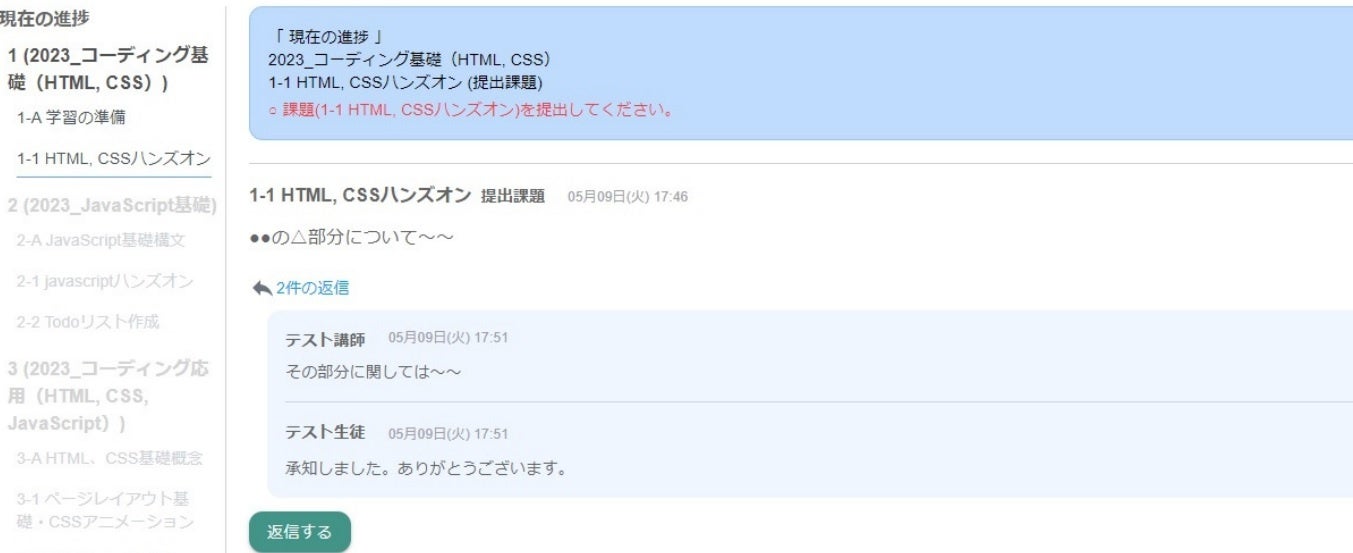This screenshot has height=553, width=1353.
Task: Open 1-A 学習の準備 in sidebar
Action: coord(71,118)
